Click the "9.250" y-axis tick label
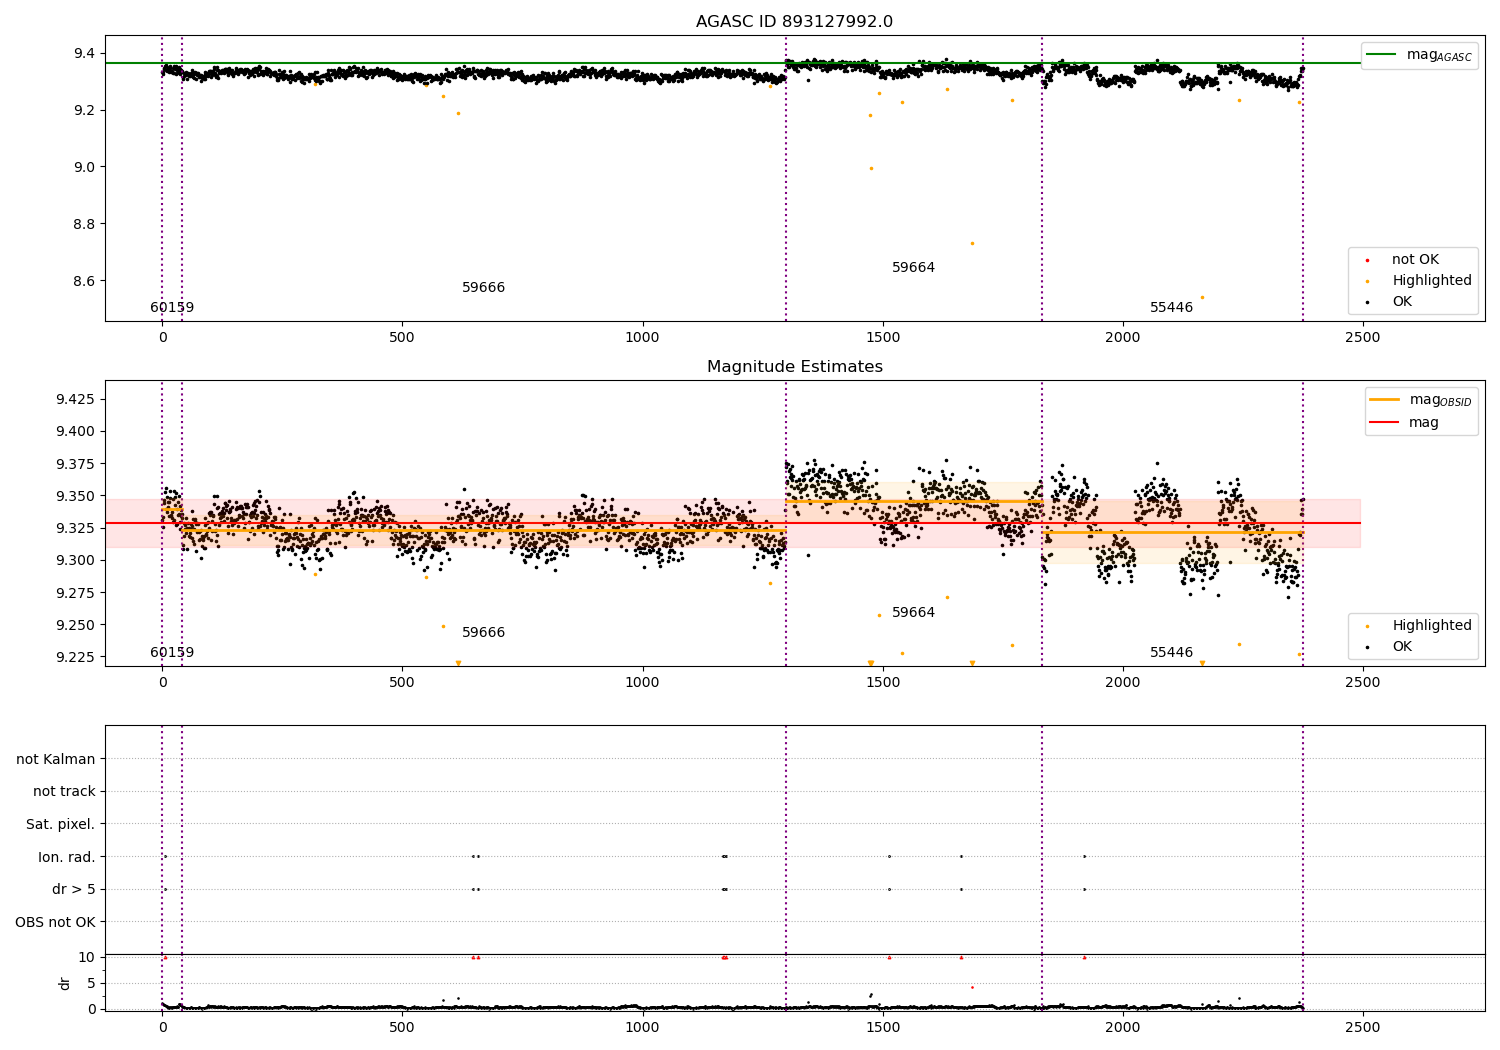The width and height of the screenshot is (1500, 1050). tap(75, 625)
